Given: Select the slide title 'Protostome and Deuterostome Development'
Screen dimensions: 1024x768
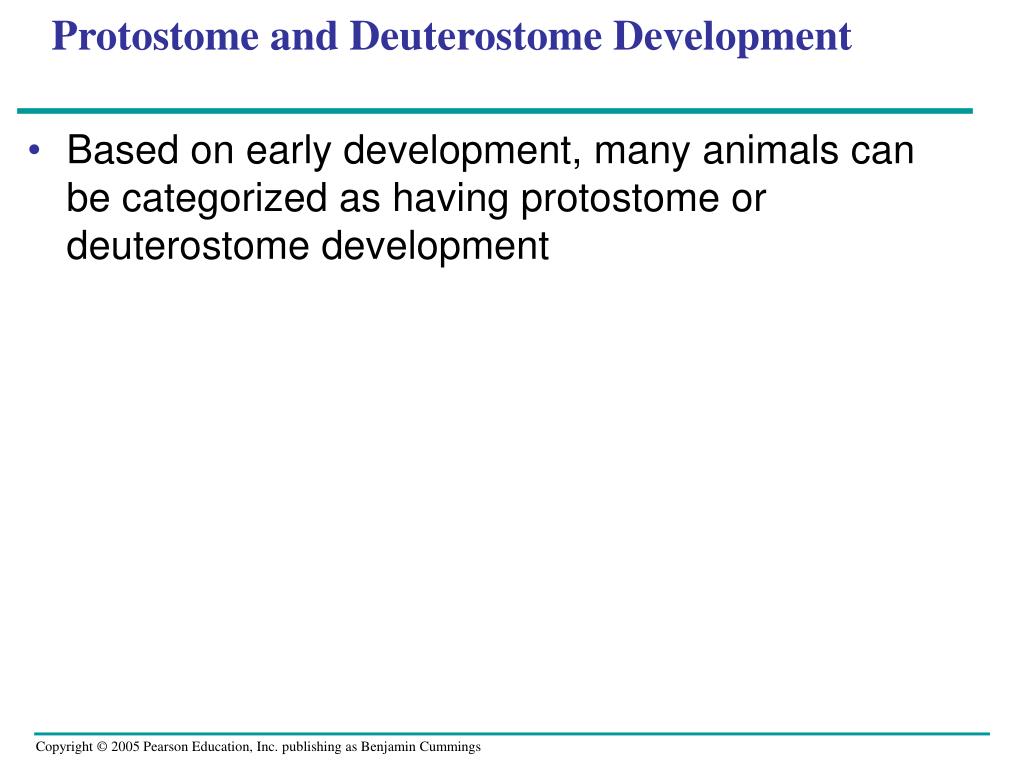Looking at the screenshot, I should pos(451,36).
